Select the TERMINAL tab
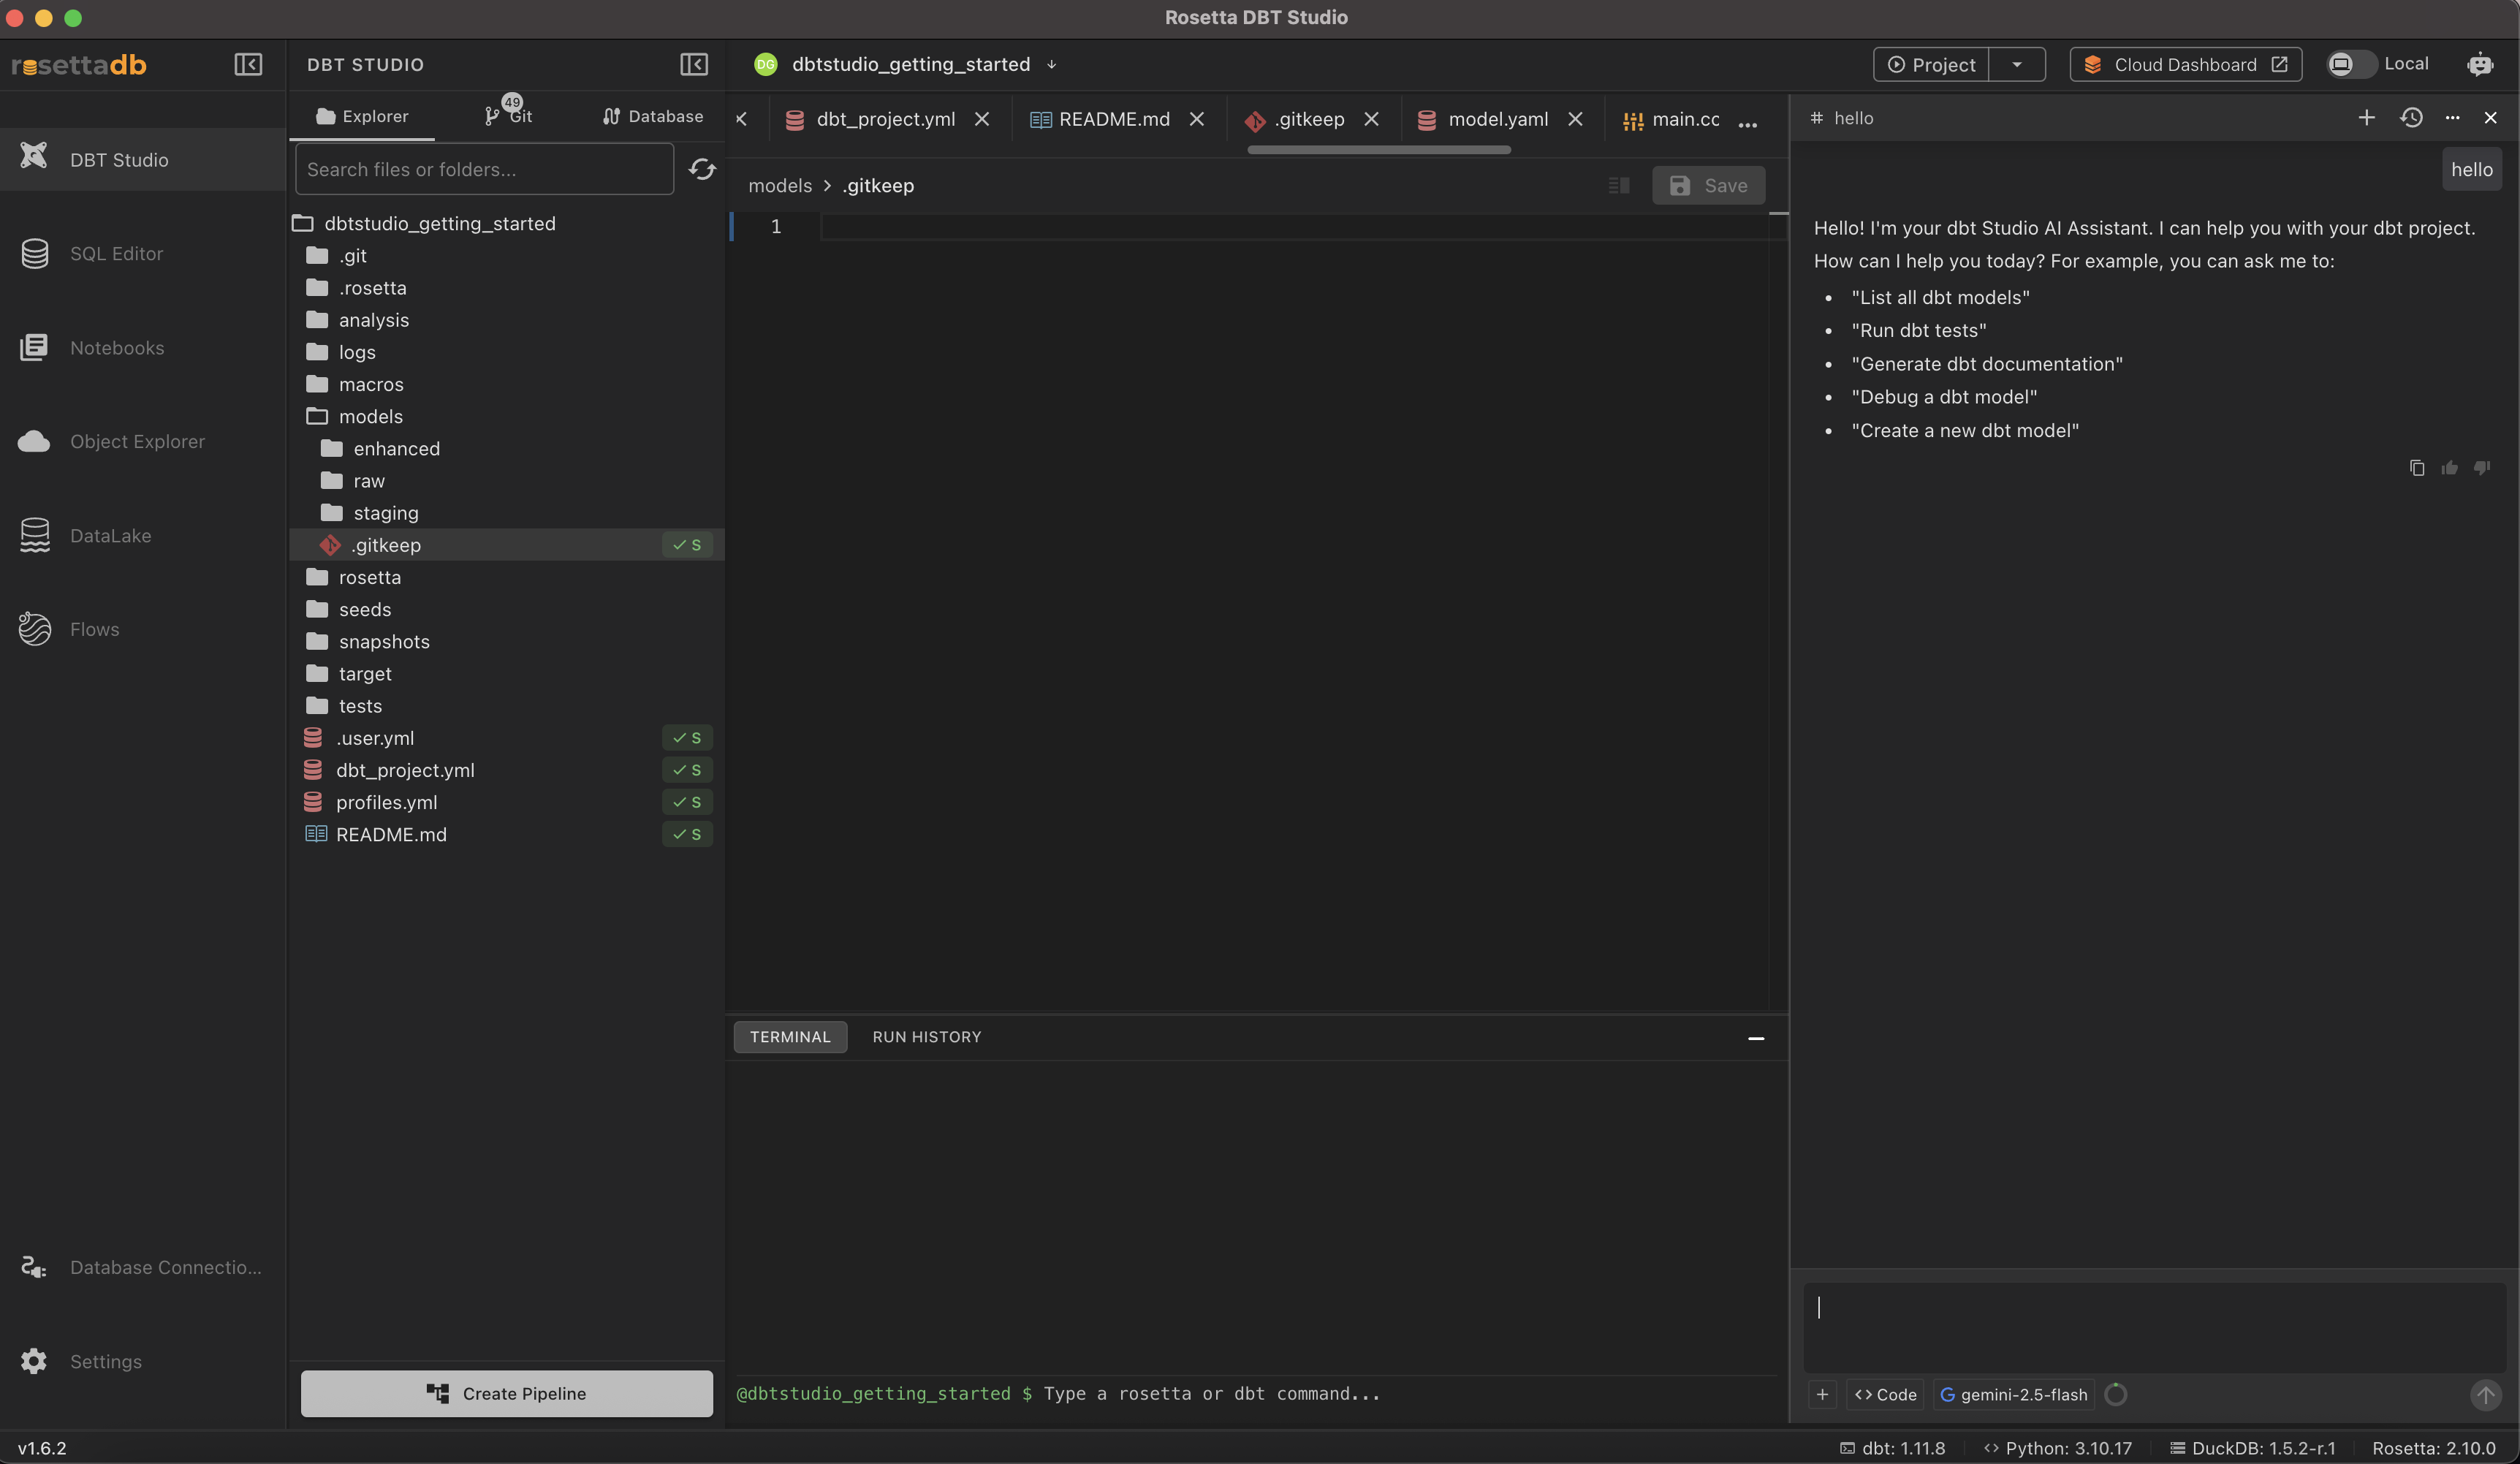2520x1464 pixels. point(790,1037)
